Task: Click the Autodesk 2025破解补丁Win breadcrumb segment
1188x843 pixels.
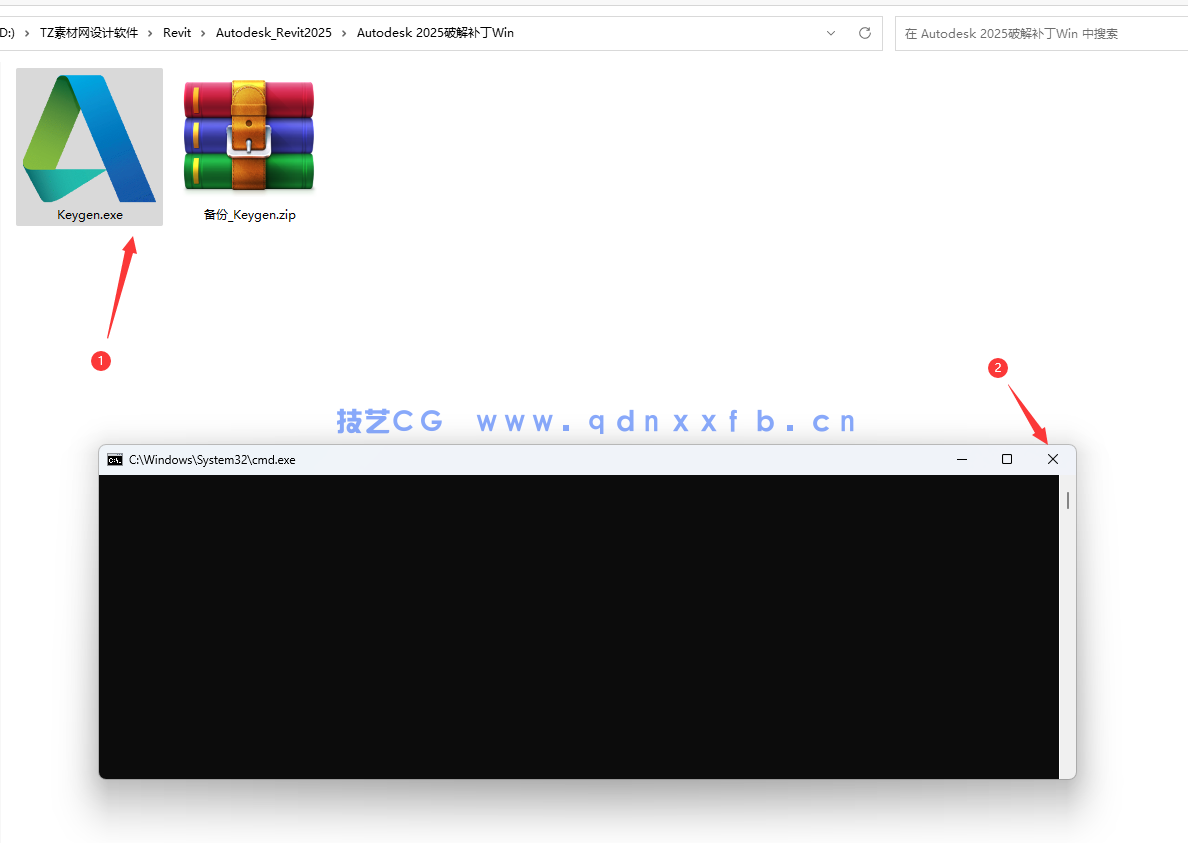Action: [435, 33]
